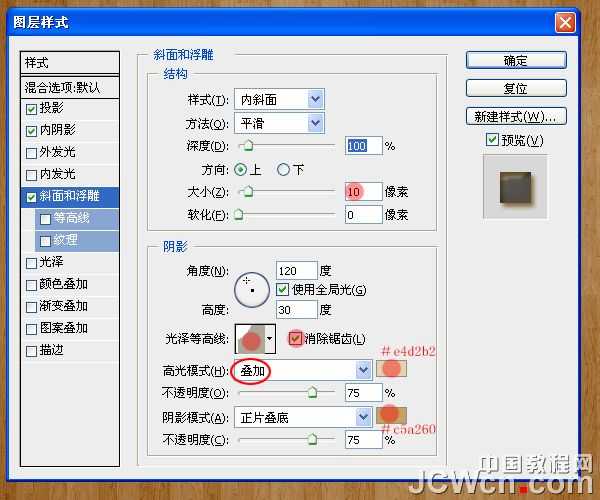The image size is (600, 500).
Task: Click the angle direction dial
Action: click(x=252, y=290)
